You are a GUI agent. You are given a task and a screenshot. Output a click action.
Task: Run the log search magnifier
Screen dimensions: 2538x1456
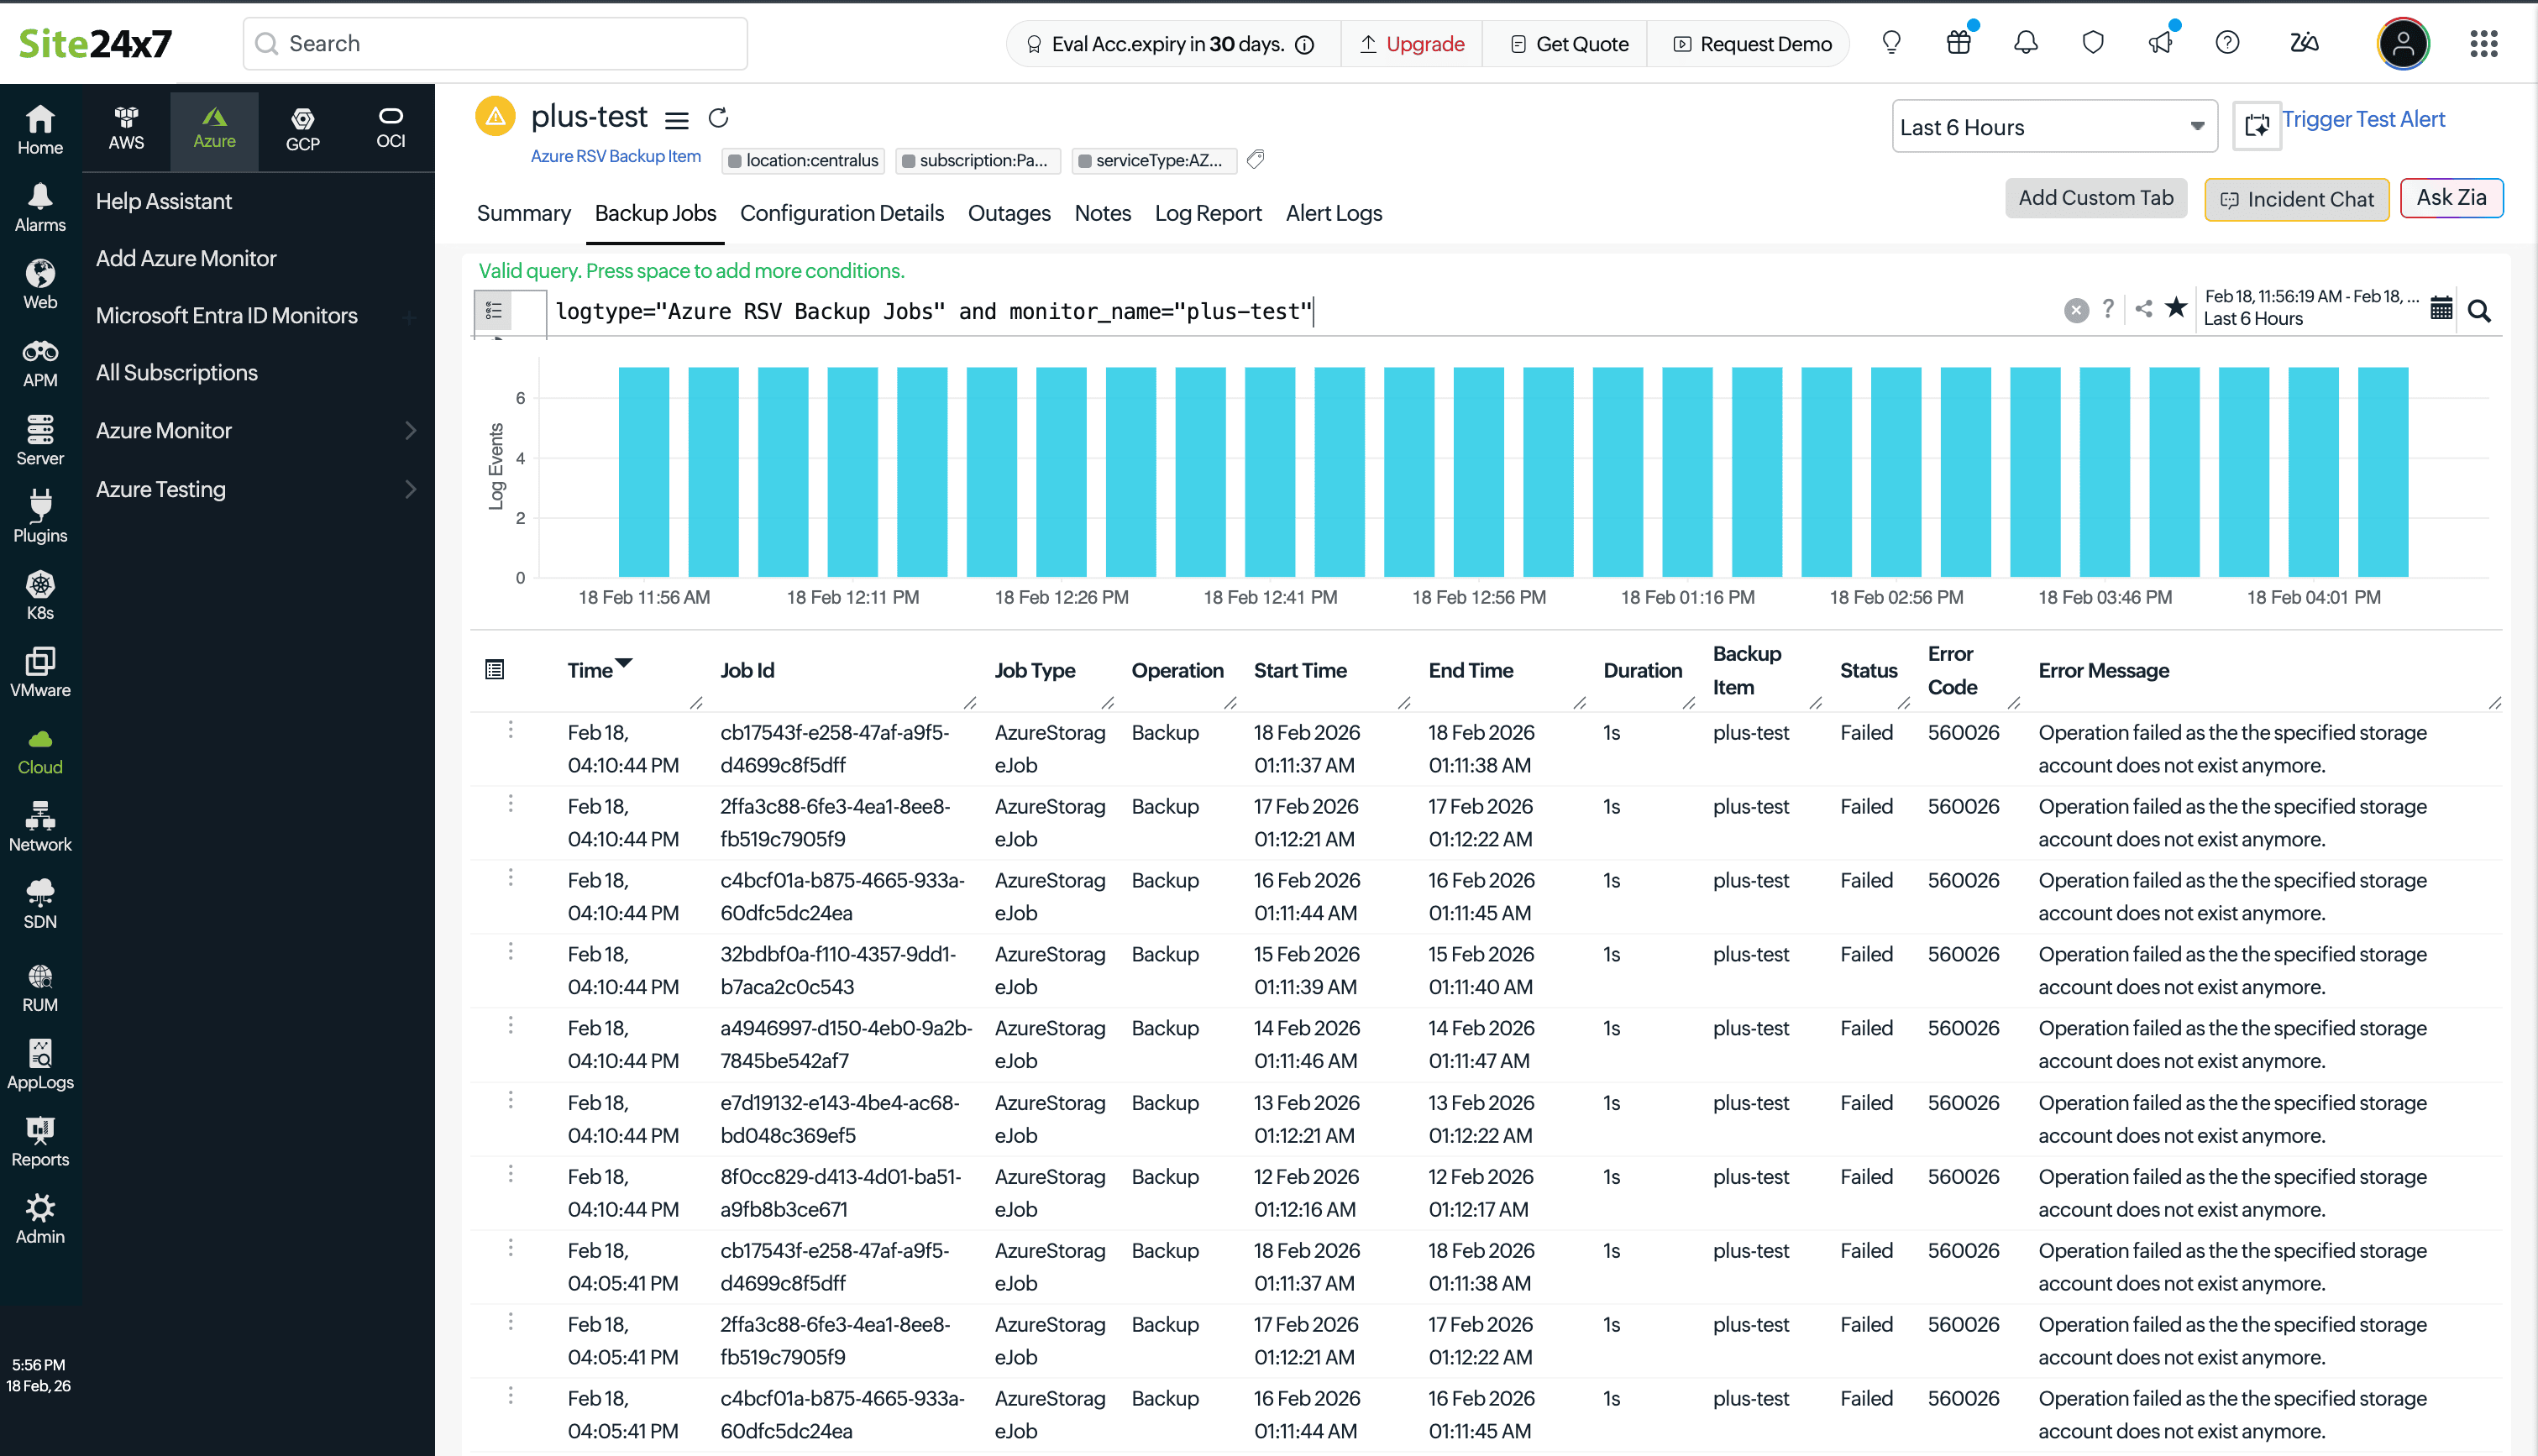[x=2479, y=311]
